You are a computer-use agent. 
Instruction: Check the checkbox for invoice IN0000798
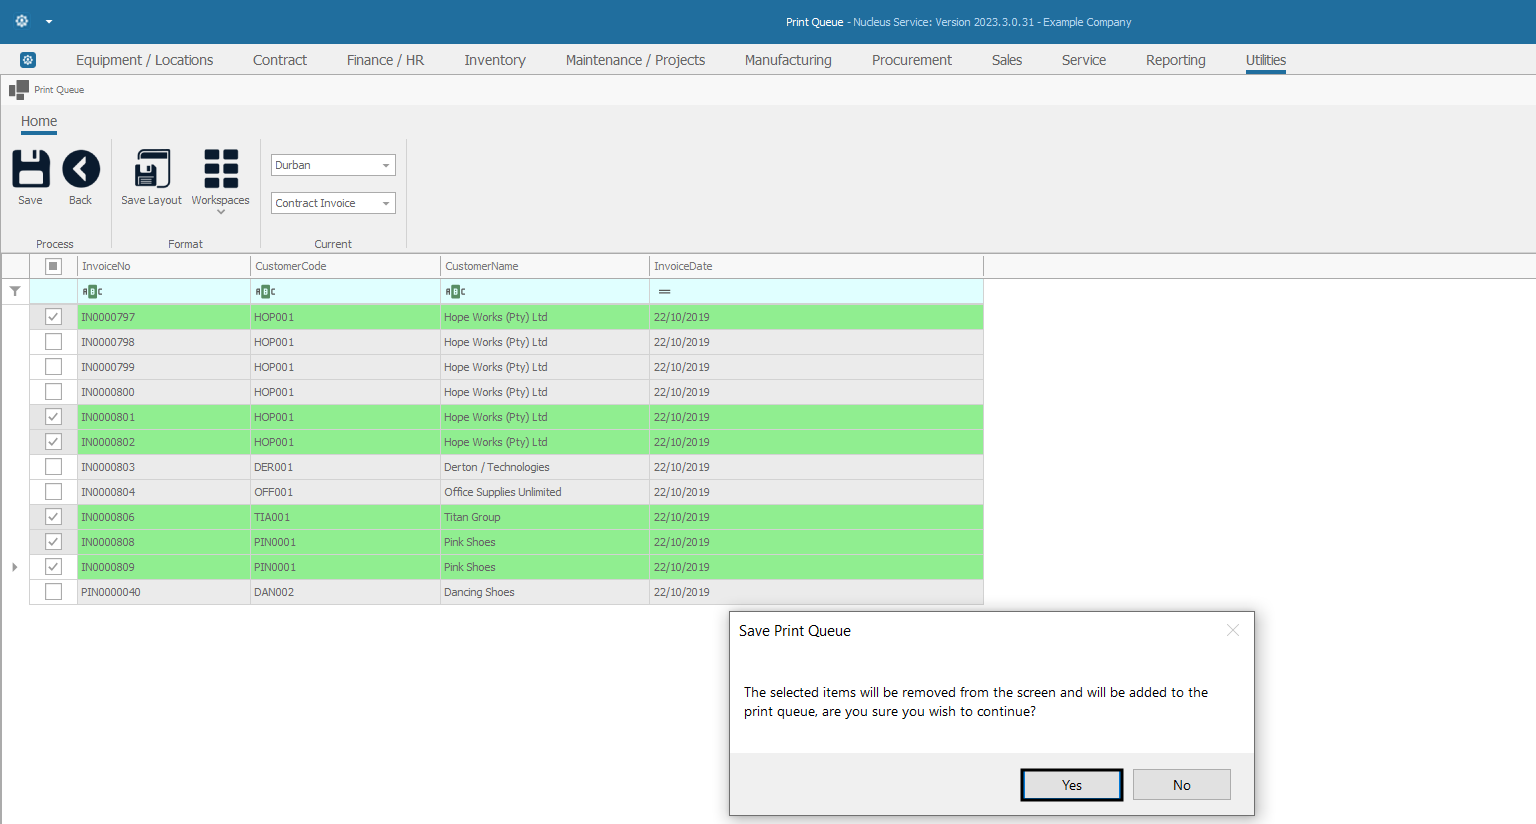click(54, 342)
